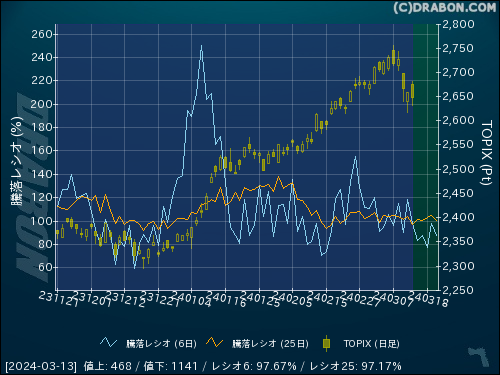Click the 騰落レシオ (25日) legend label
Image resolution: width=500 pixels, height=375 pixels.
pos(270,344)
